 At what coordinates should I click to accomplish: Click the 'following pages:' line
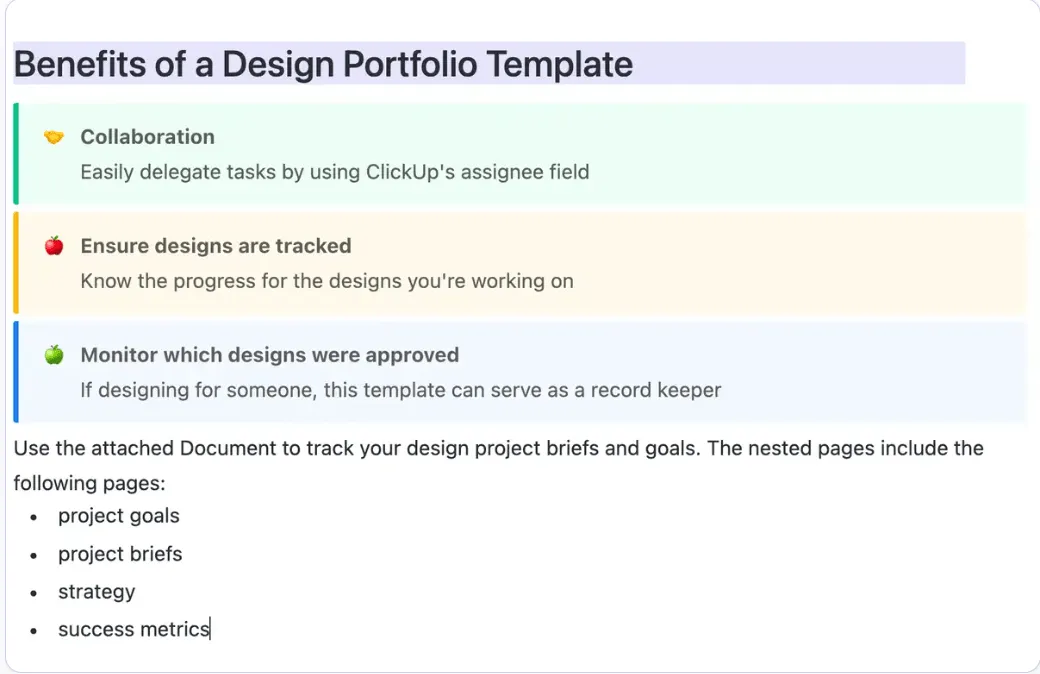pos(89,483)
